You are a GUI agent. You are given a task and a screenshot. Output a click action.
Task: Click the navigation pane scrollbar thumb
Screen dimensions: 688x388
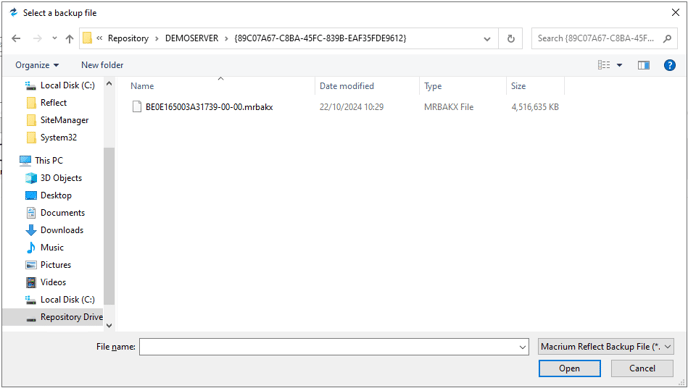109,226
